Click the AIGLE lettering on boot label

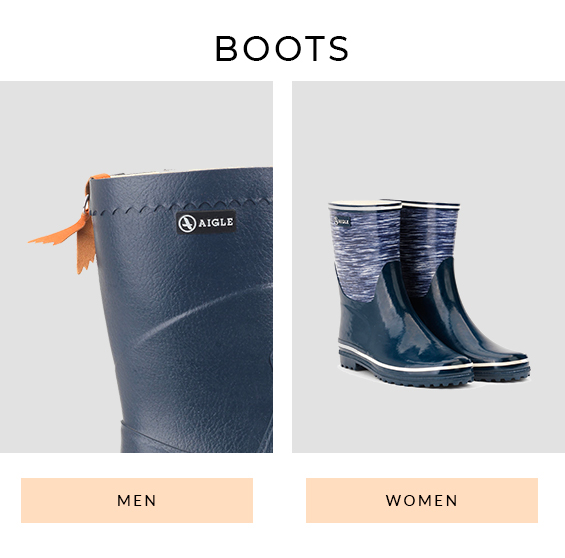coord(216,223)
